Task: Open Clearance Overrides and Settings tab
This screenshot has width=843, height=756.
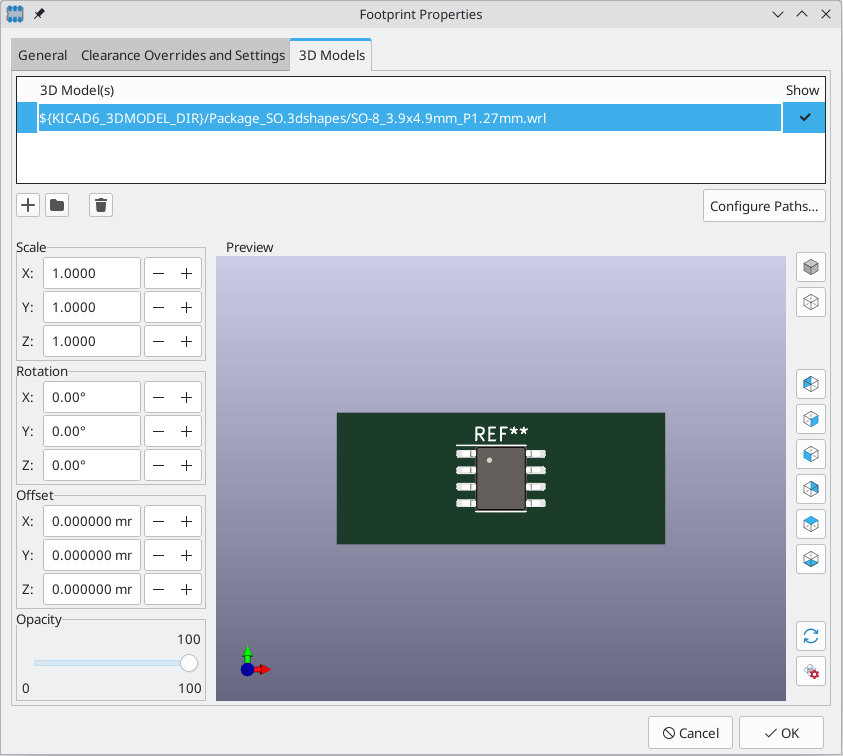Action: (183, 55)
